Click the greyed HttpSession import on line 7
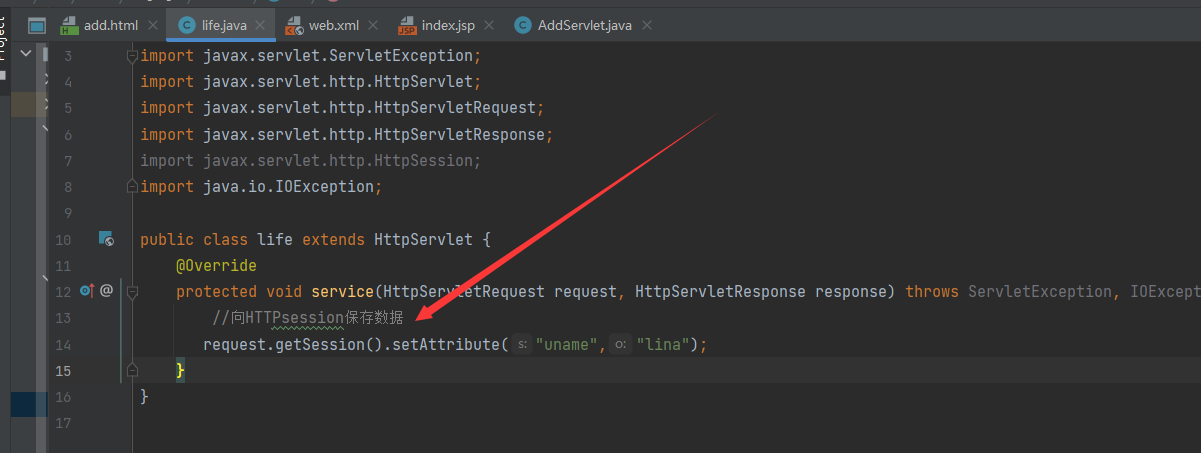Viewport: 1201px width, 453px height. [x=311, y=161]
